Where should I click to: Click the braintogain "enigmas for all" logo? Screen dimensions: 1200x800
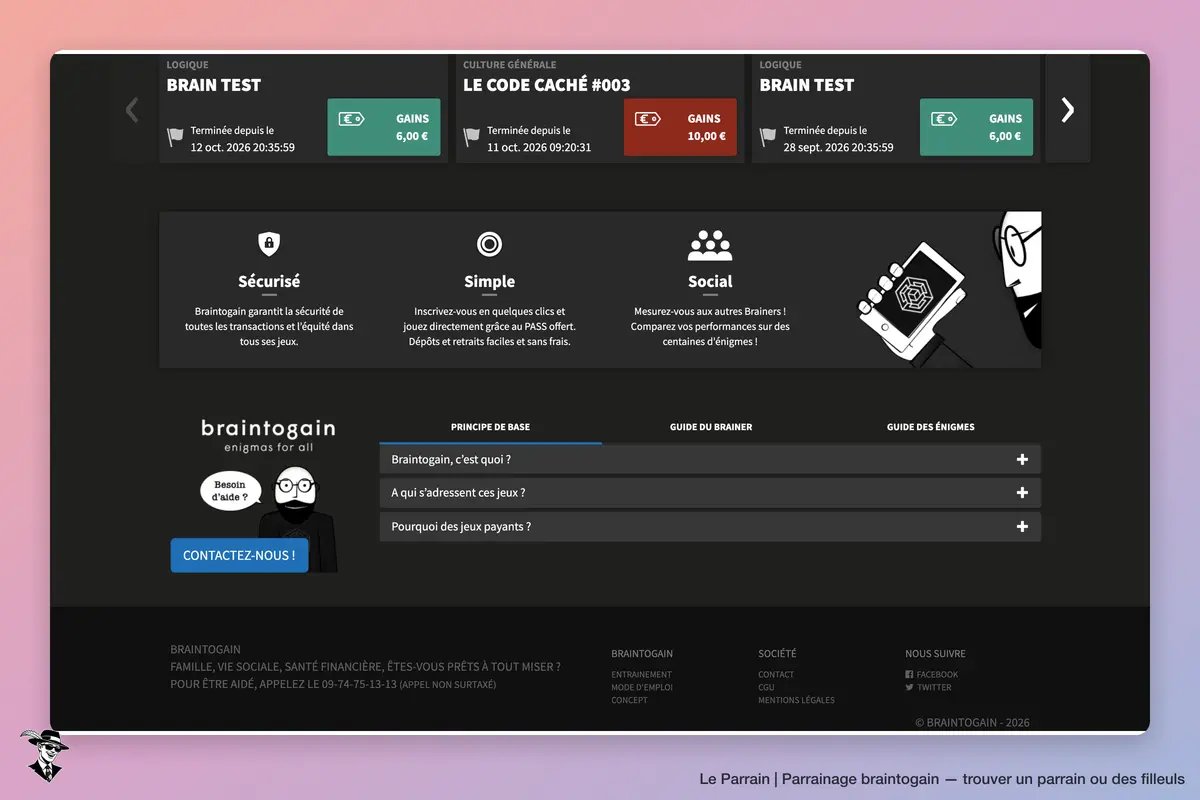pos(268,435)
